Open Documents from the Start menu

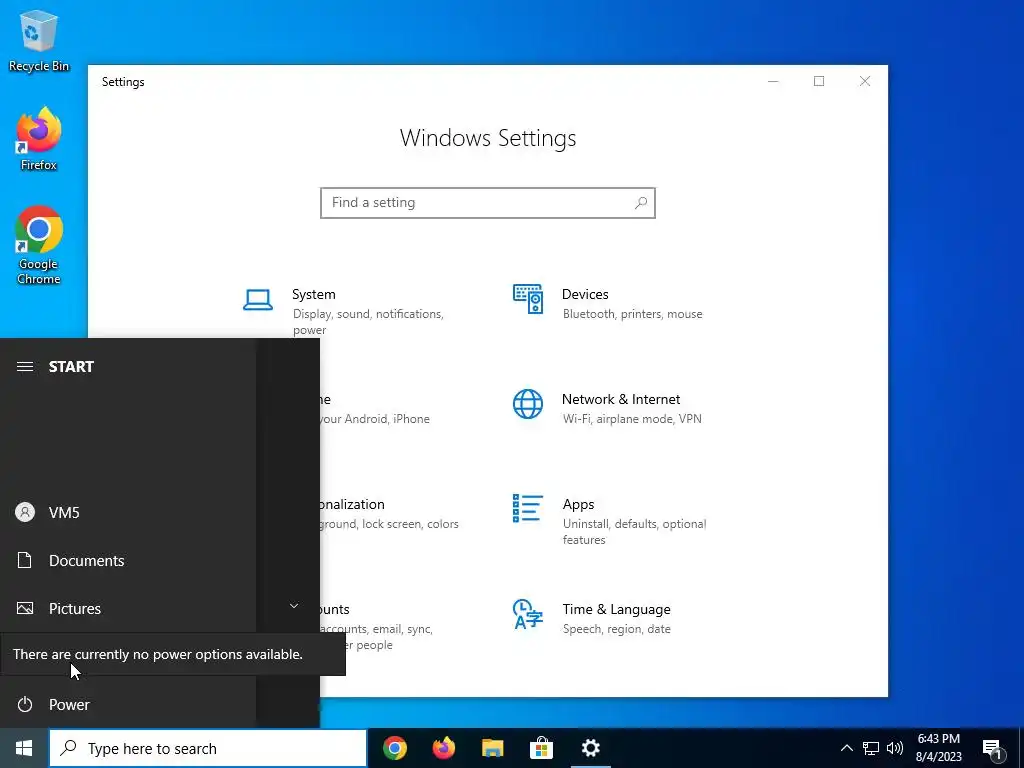87,560
